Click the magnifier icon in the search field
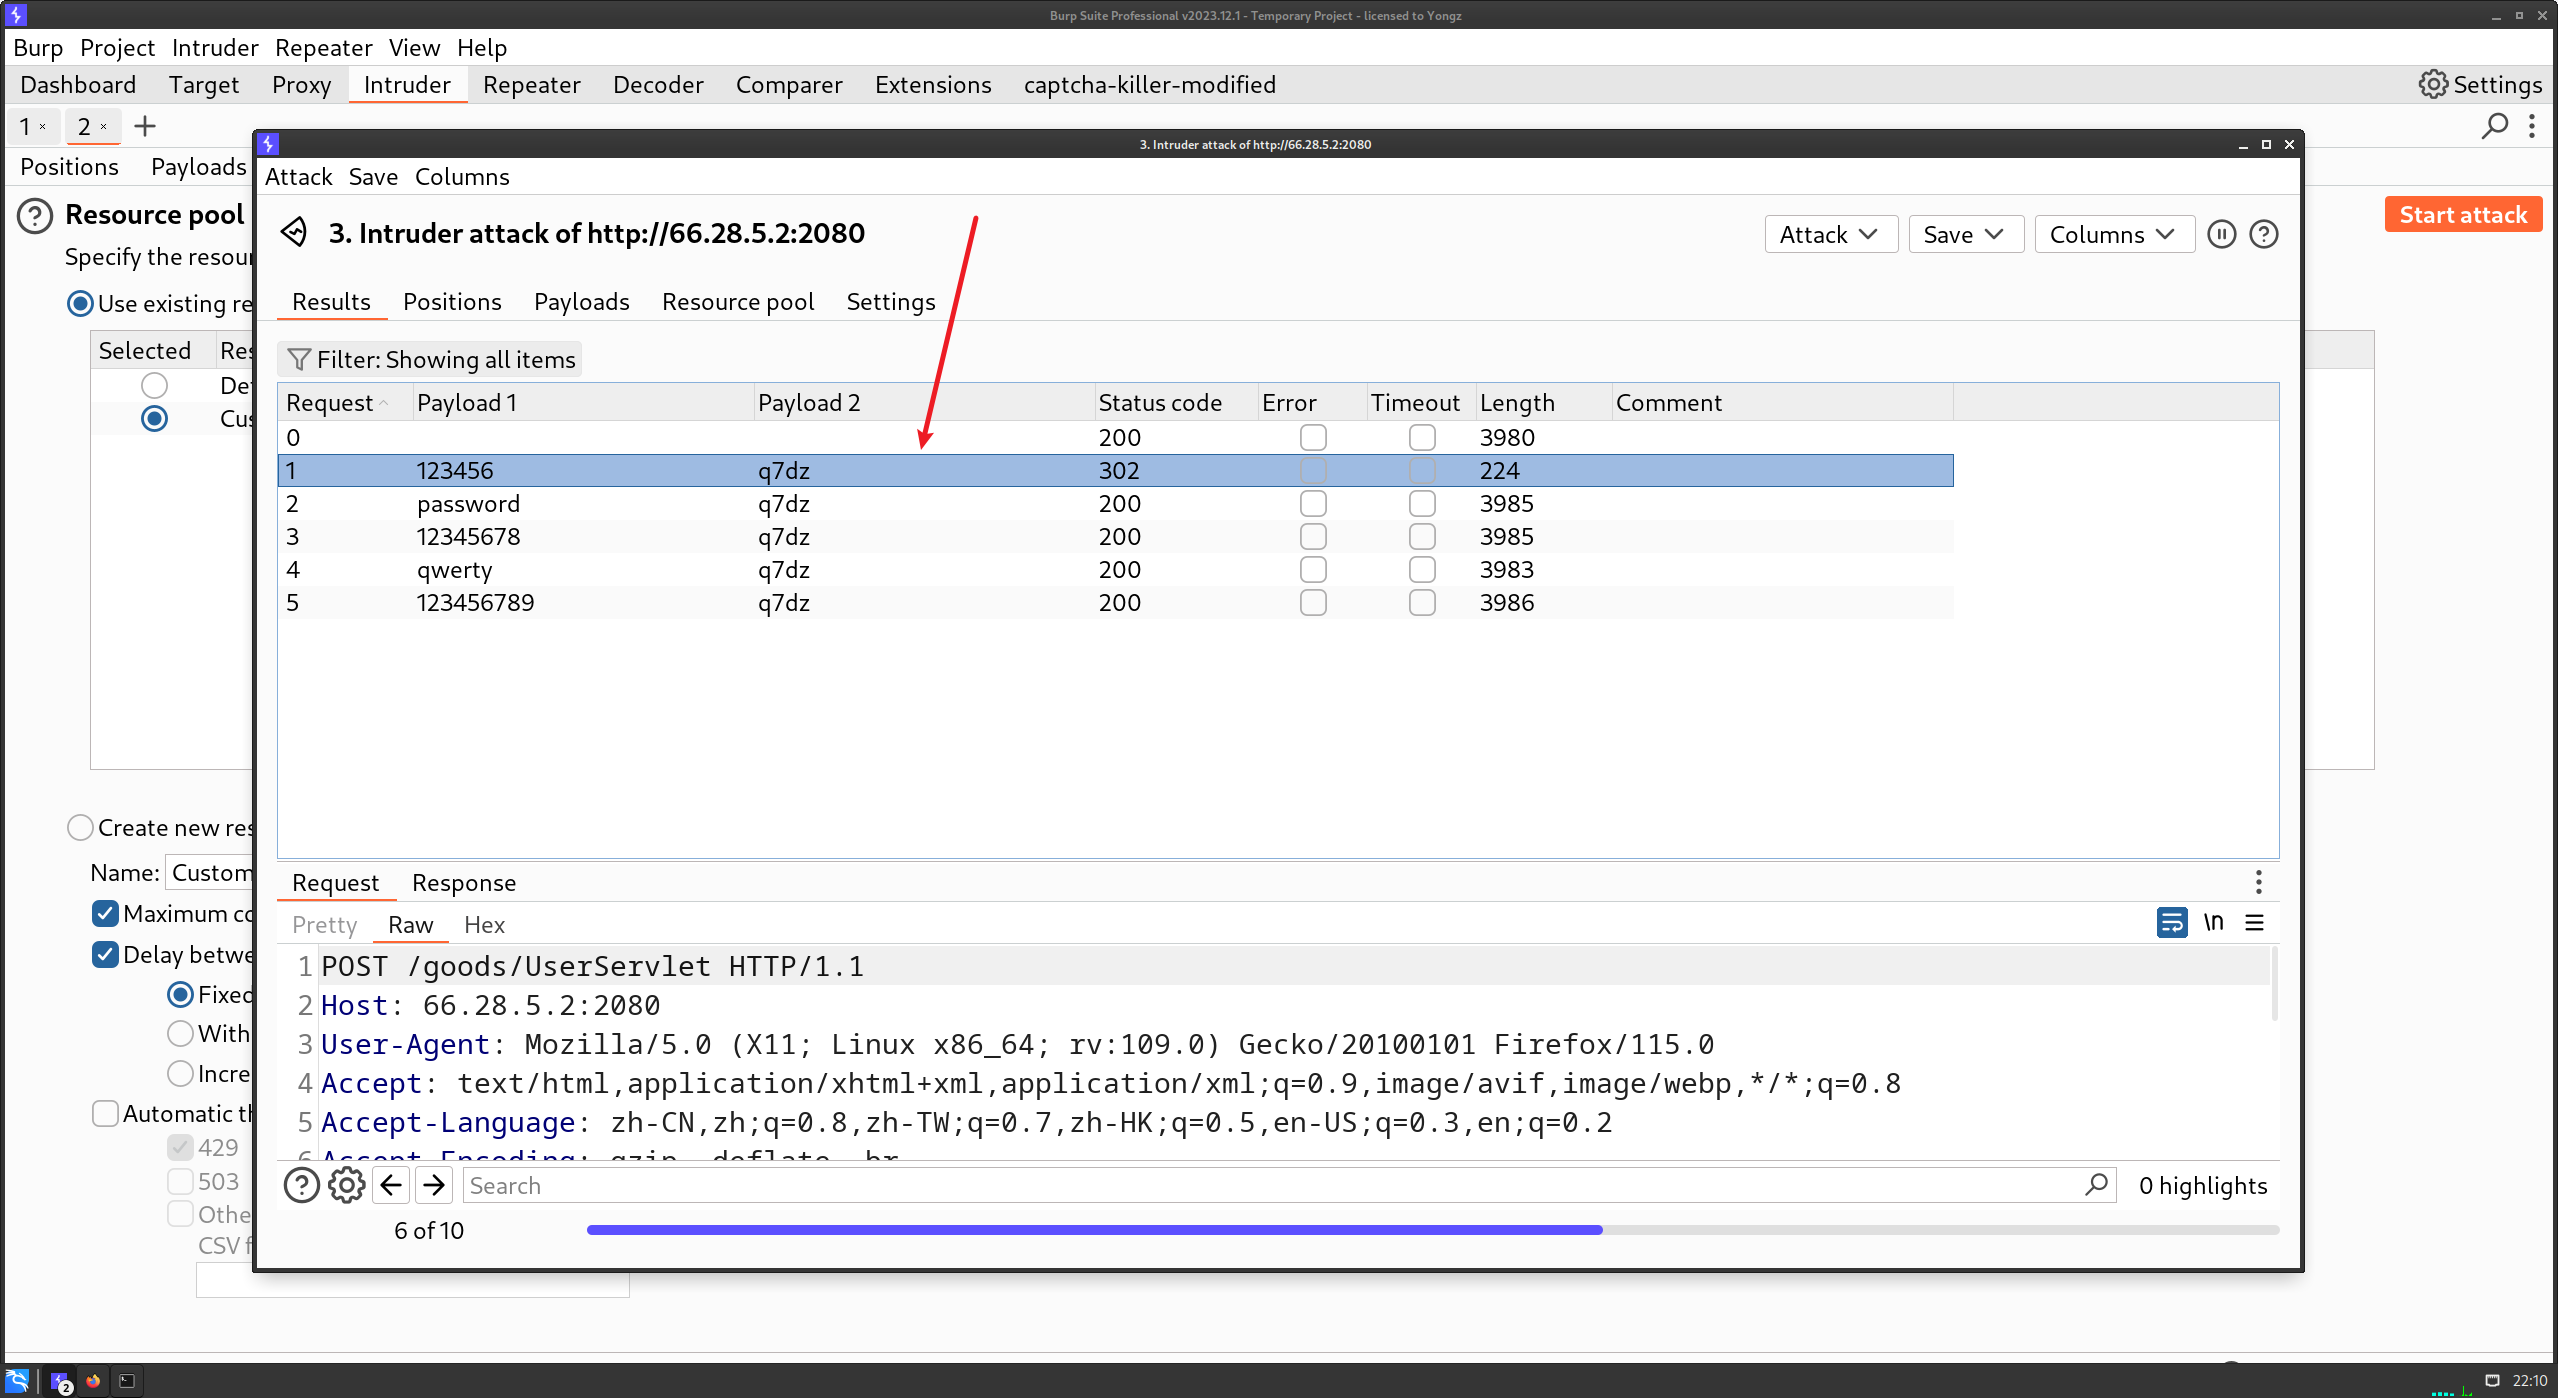This screenshot has width=2558, height=1398. point(2096,1185)
